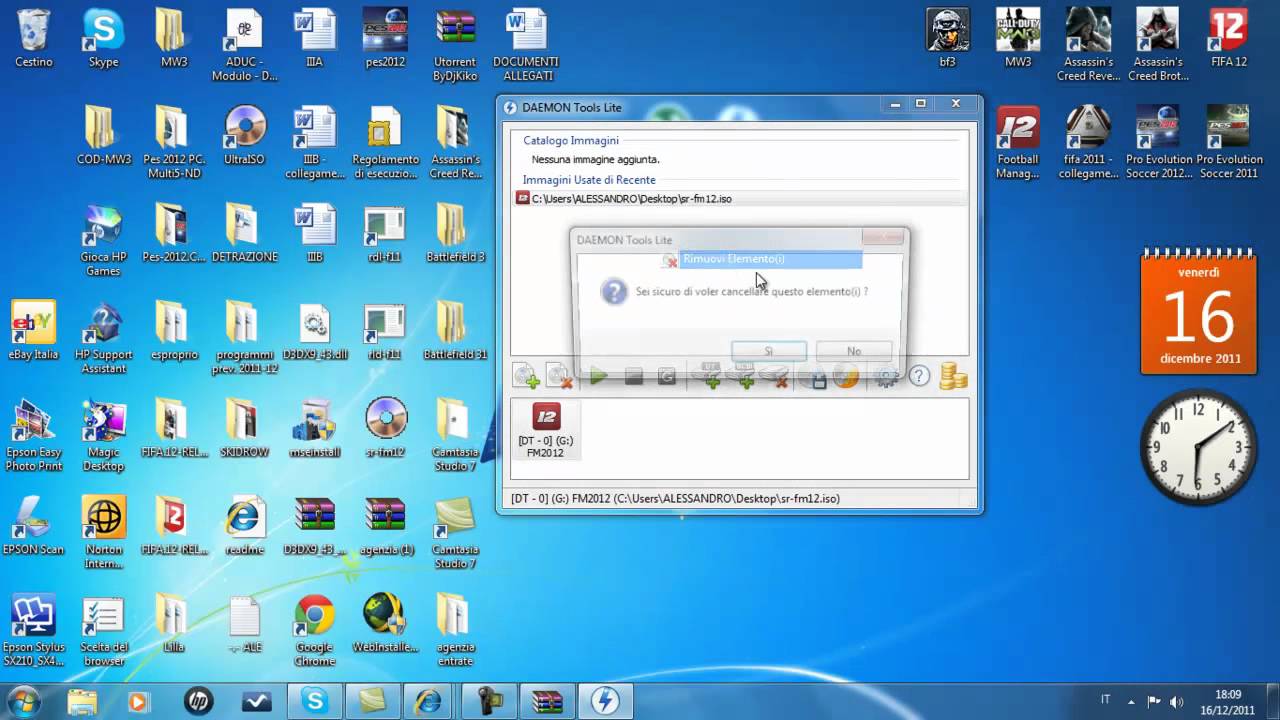Select the Magic Desktop icon
1280x720 pixels.
104,436
